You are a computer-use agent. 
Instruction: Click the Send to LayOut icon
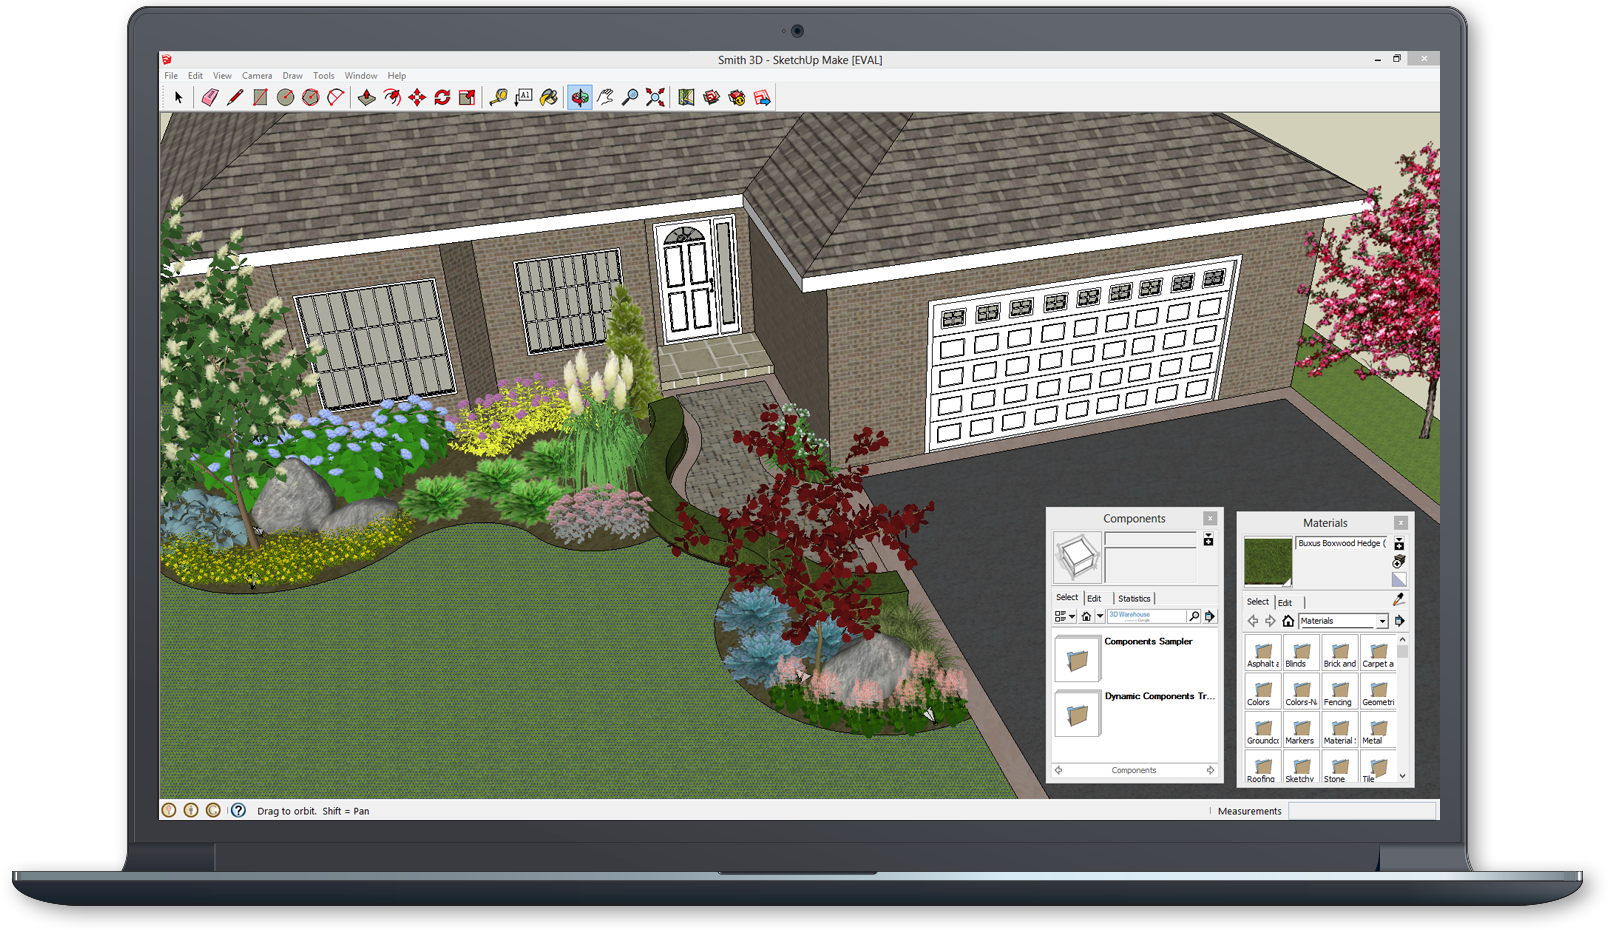[762, 97]
